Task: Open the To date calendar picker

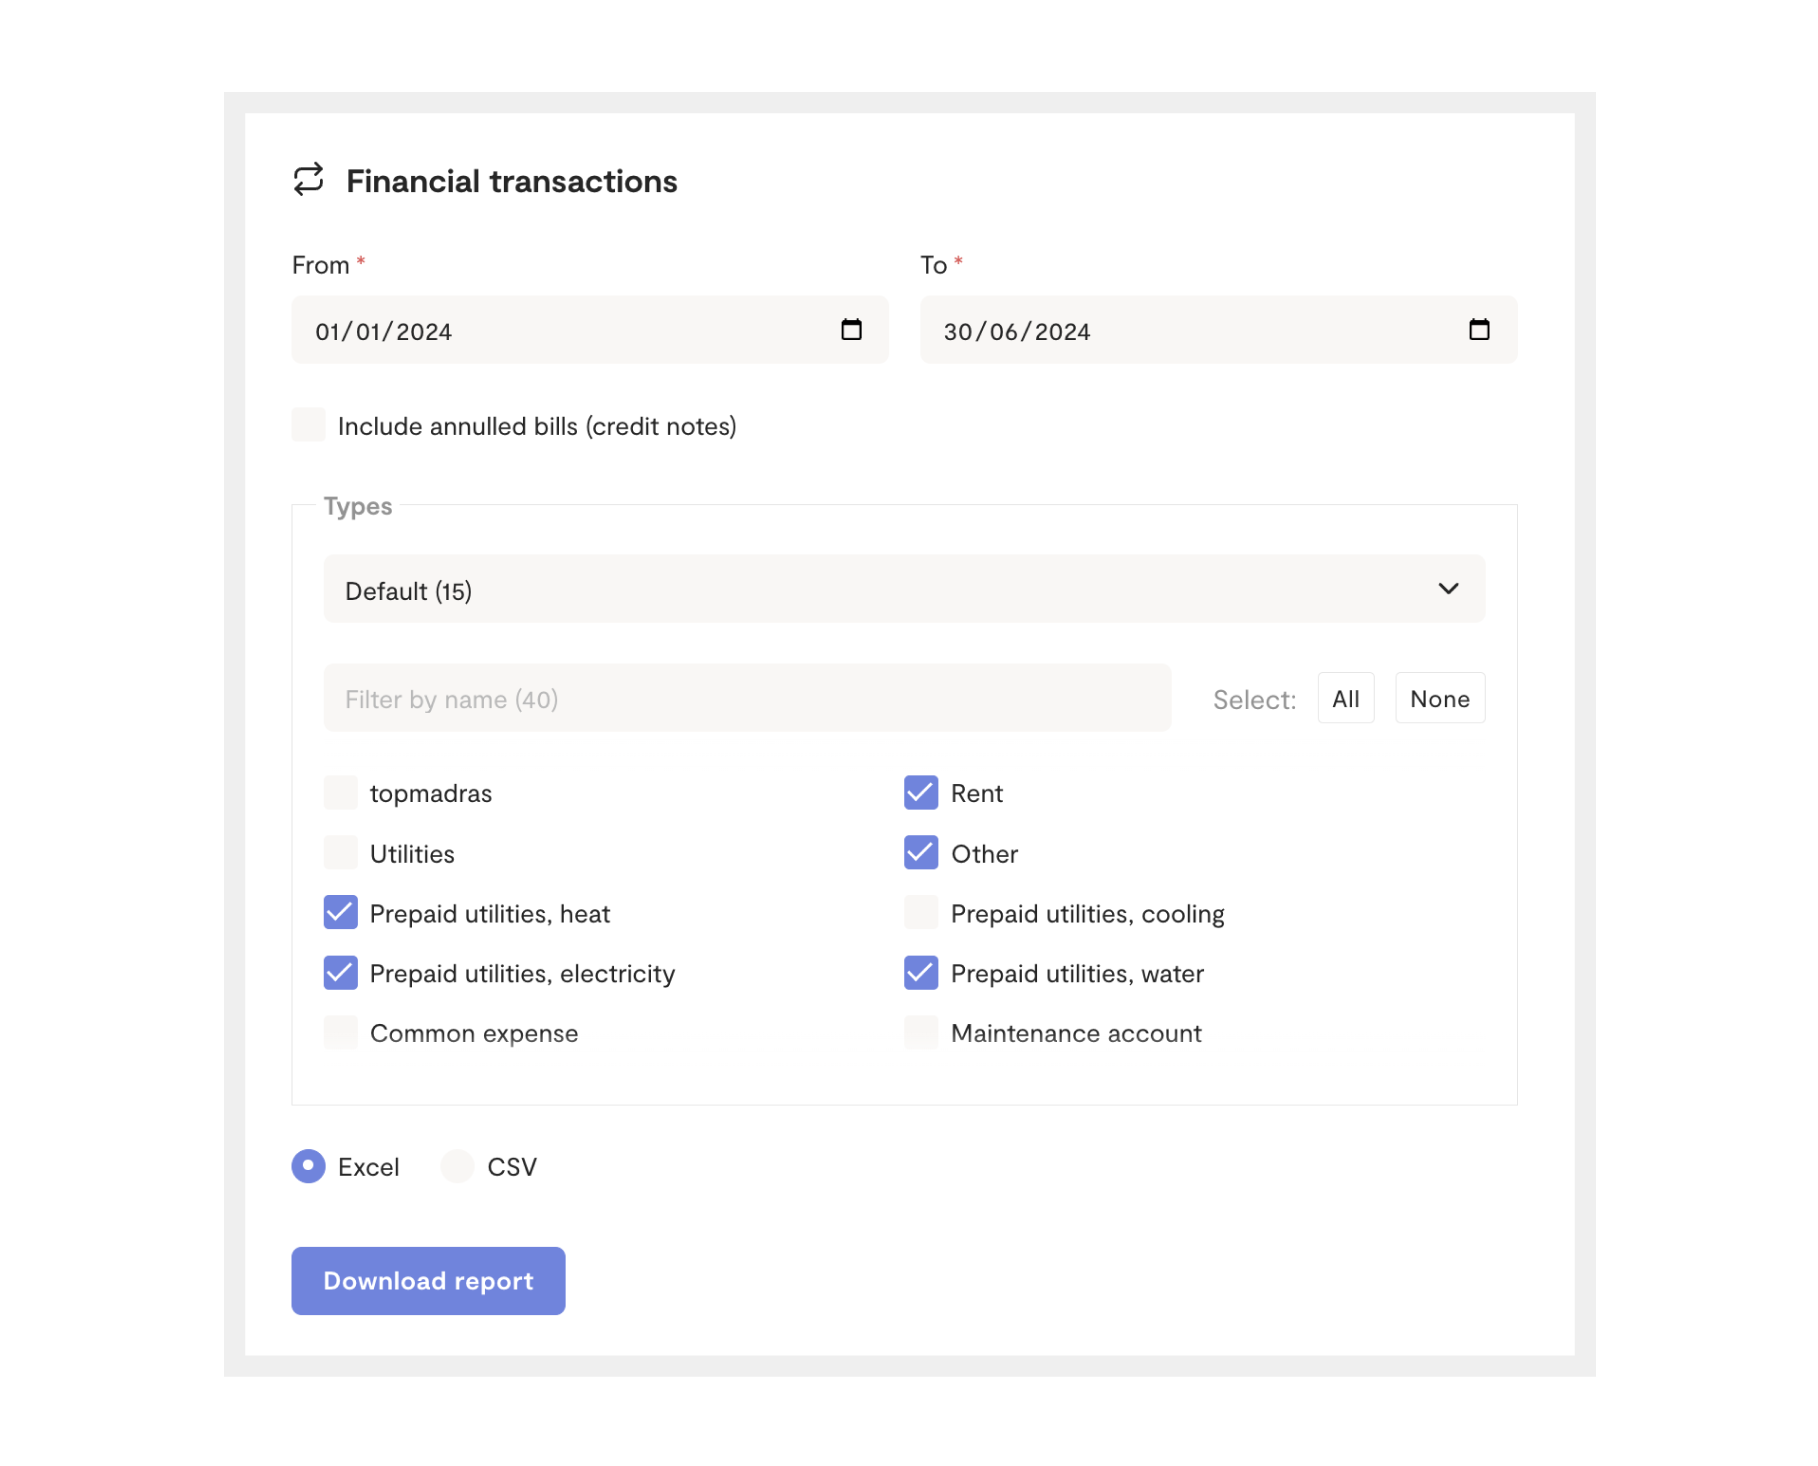Action: click(1479, 330)
